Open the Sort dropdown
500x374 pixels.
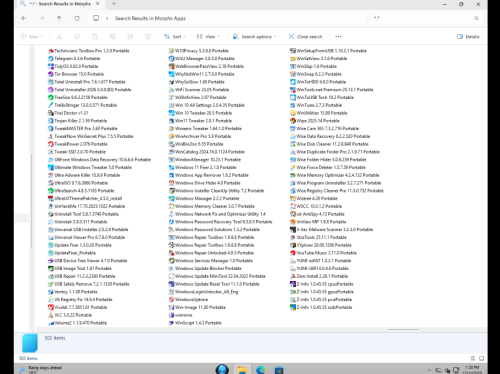click(175, 37)
